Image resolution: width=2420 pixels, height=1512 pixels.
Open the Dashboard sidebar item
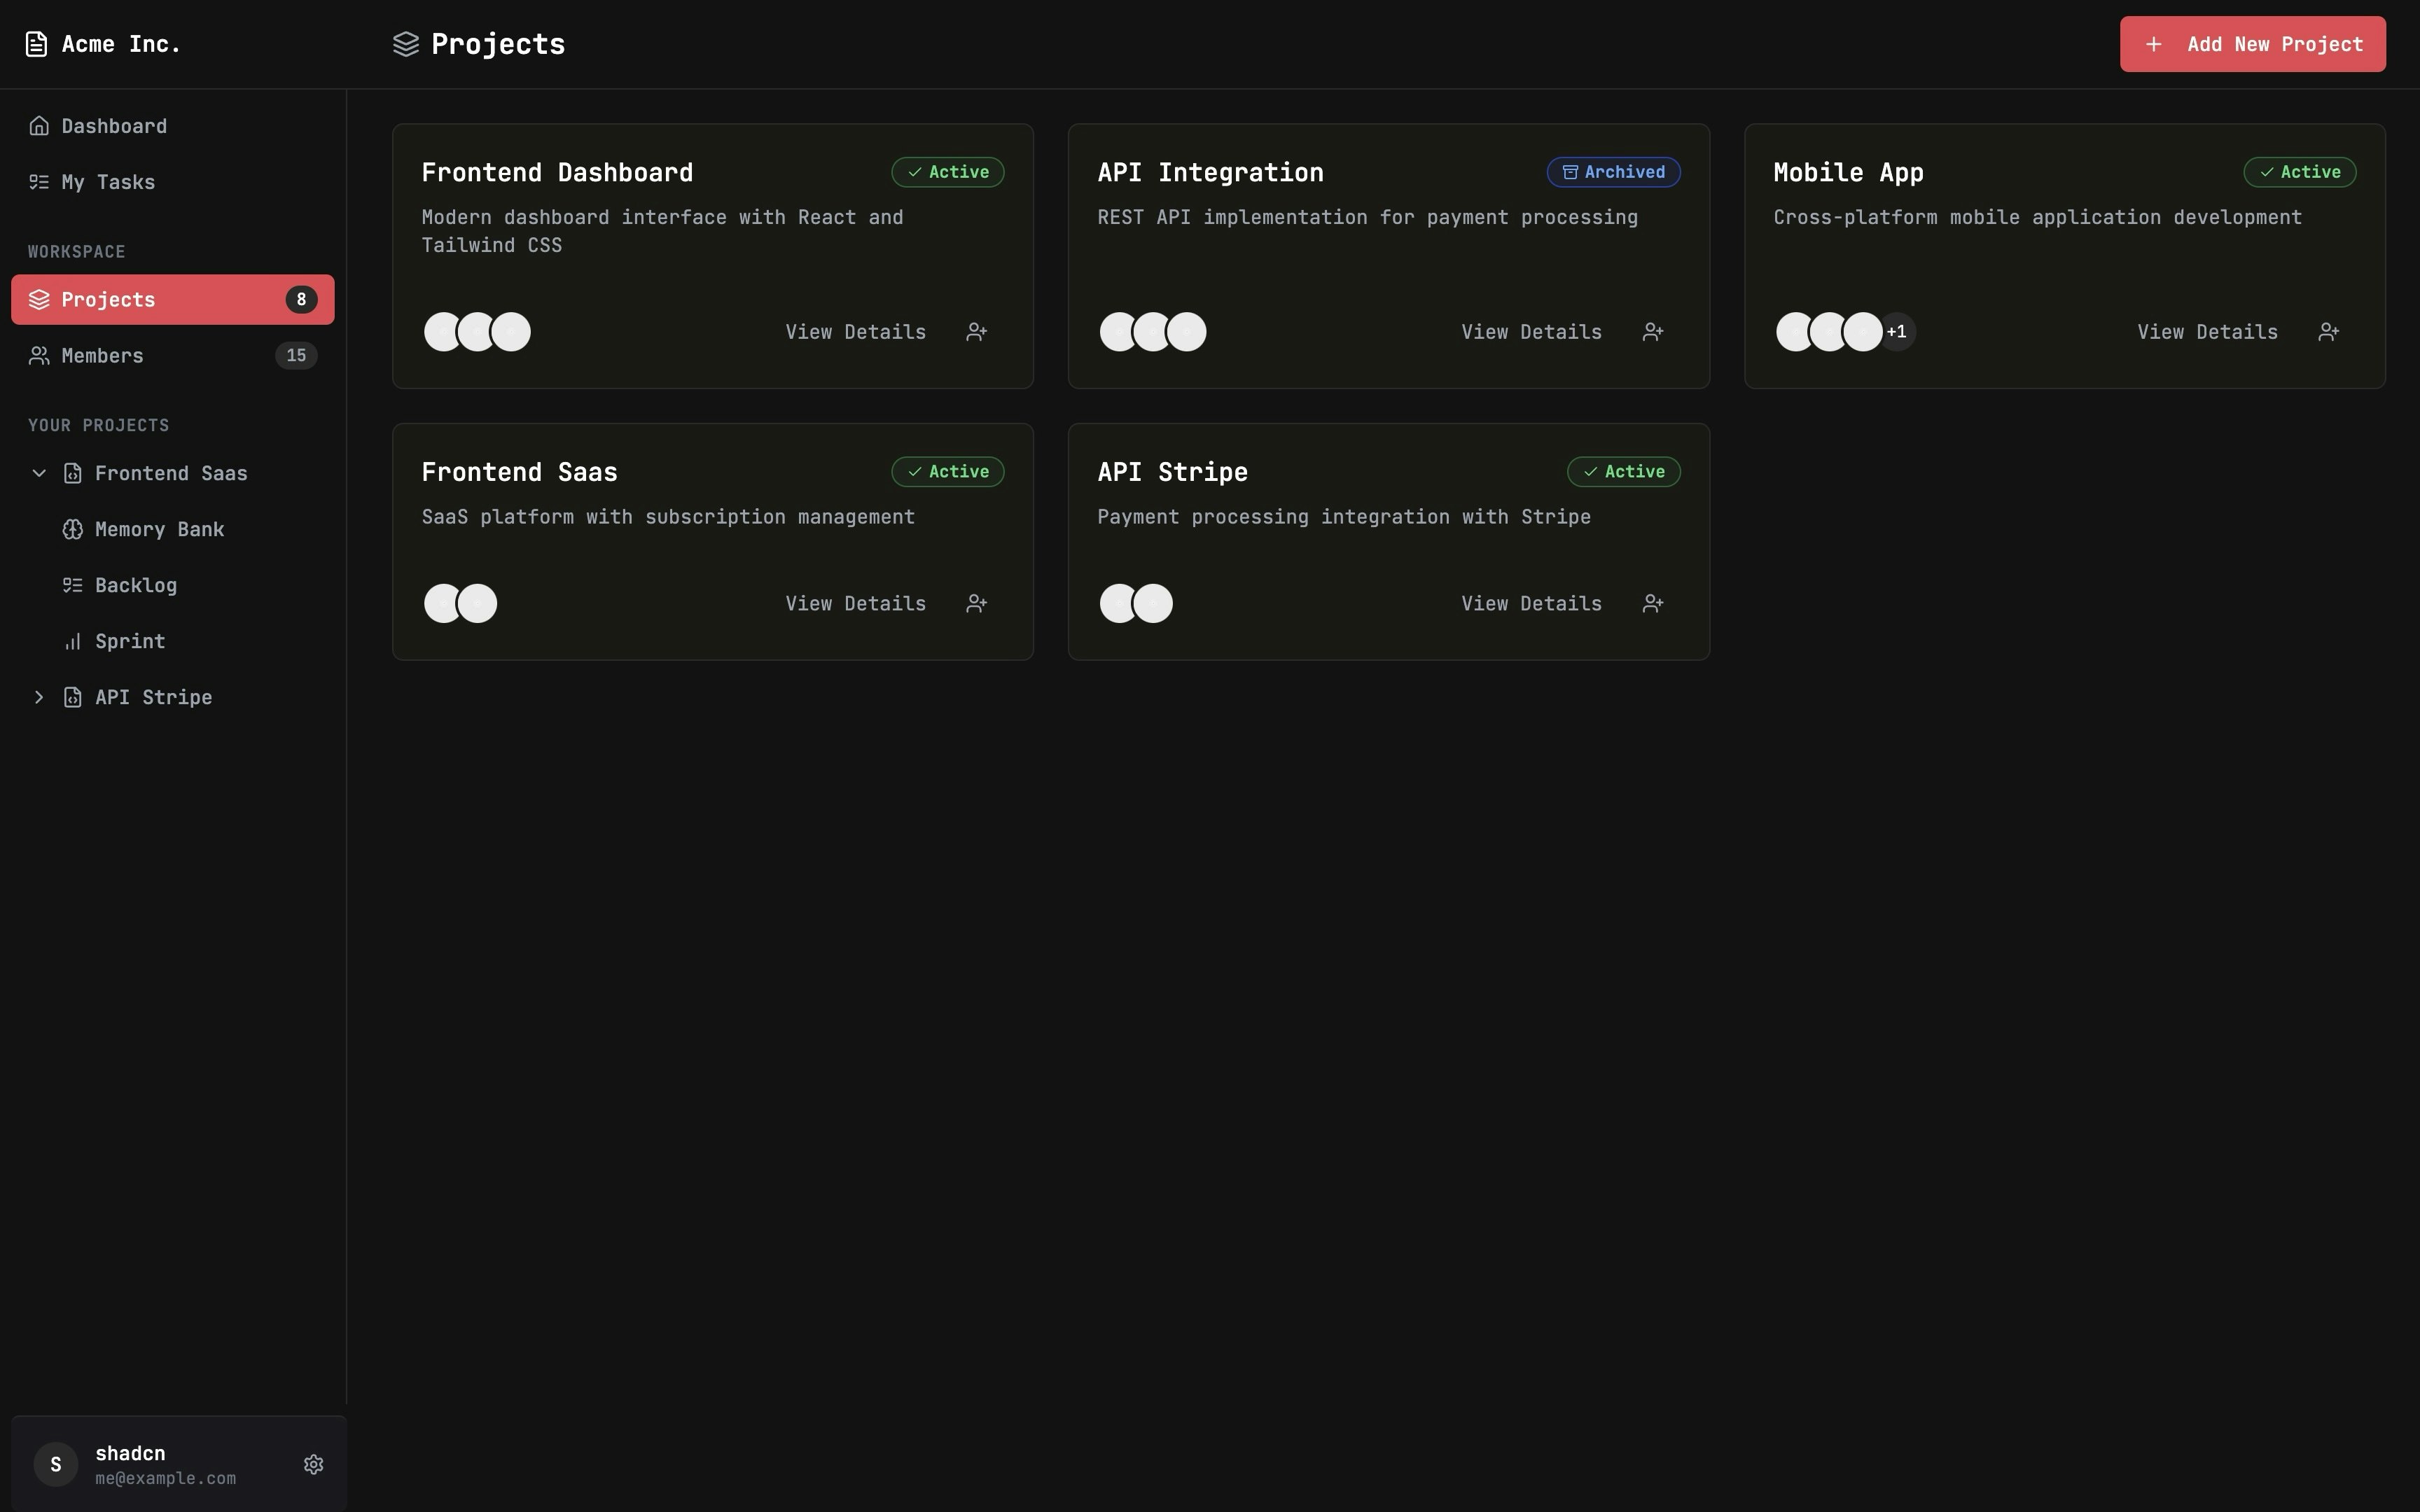pos(113,126)
